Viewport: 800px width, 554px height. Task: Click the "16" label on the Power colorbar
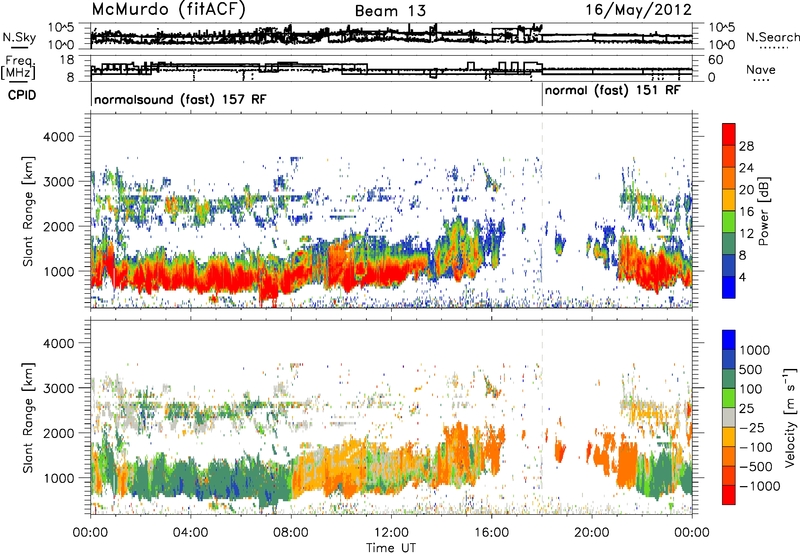tap(746, 212)
